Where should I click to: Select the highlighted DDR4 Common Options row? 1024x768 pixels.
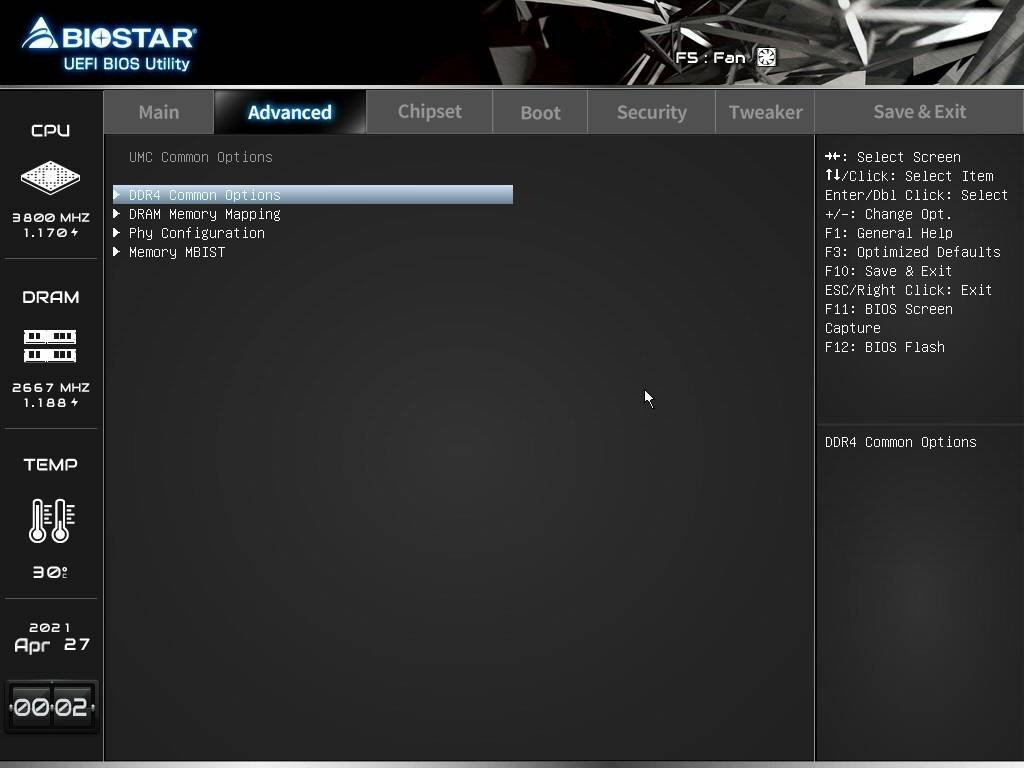[300, 194]
